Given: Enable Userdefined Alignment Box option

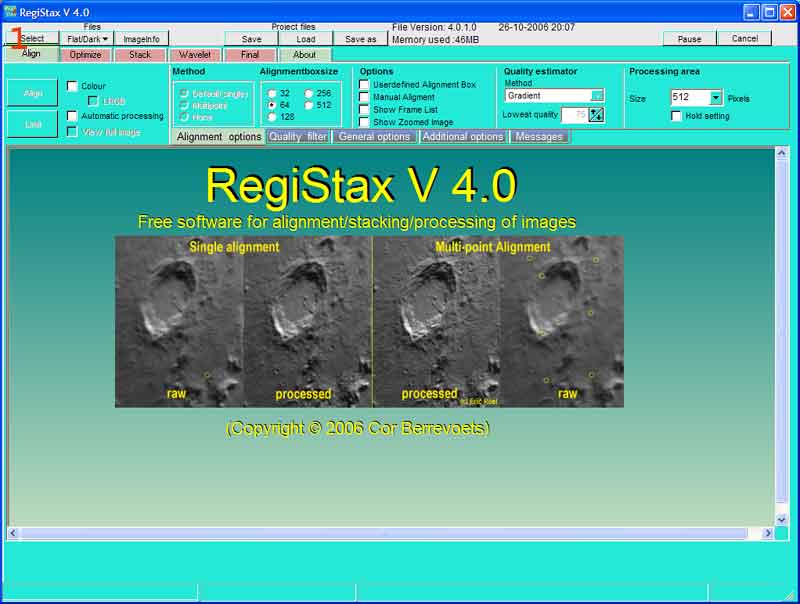Looking at the screenshot, I should pyautogui.click(x=364, y=85).
